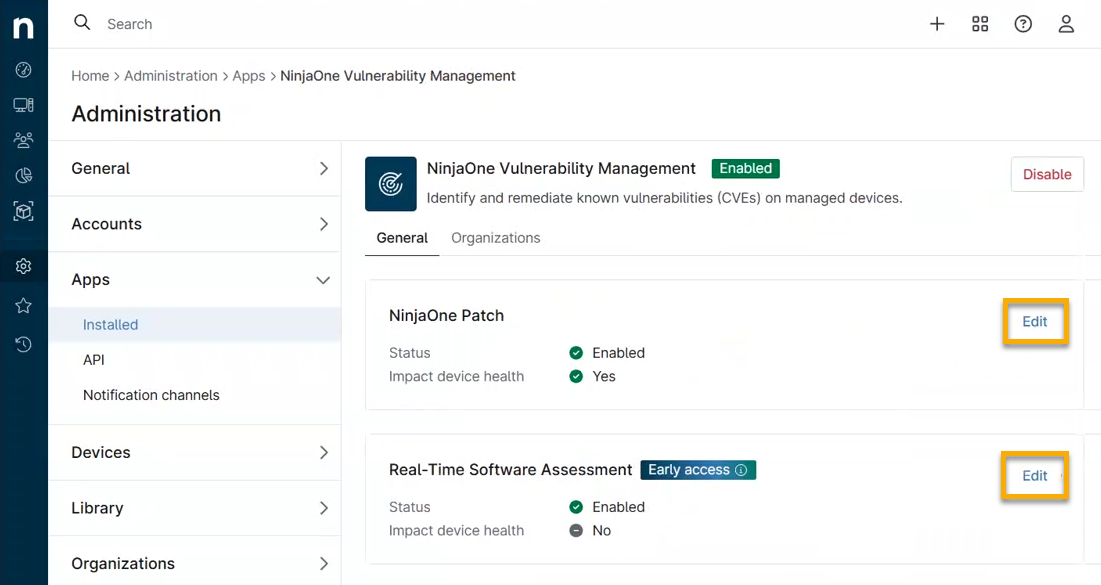Expand the Library administration section
Screen dimensions: 1101x585
[195, 508]
